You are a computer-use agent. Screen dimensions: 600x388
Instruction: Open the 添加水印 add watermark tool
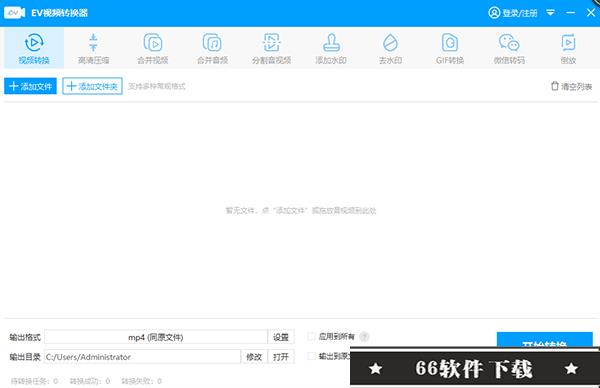331,48
